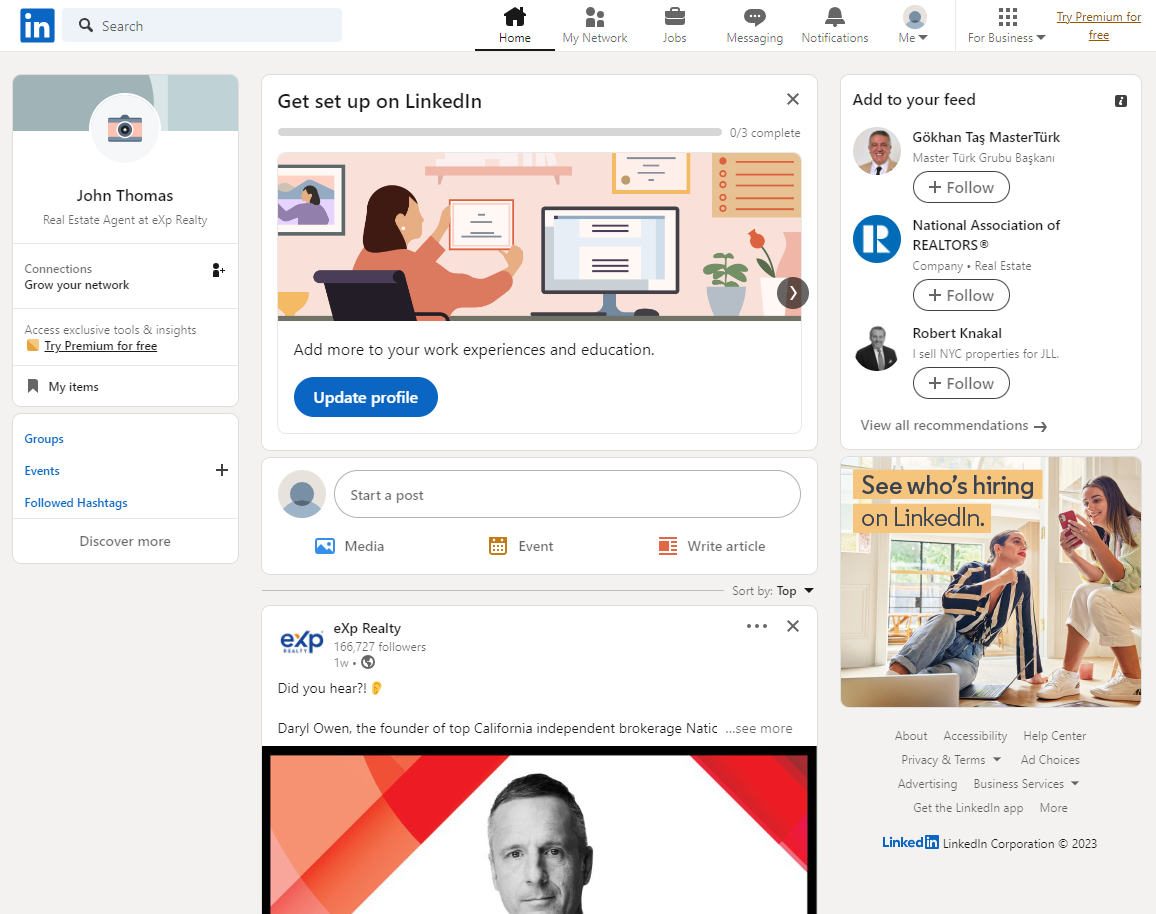Viewport: 1156px width, 914px height.
Task: Click the setup progress bar
Action: pyautogui.click(x=499, y=132)
